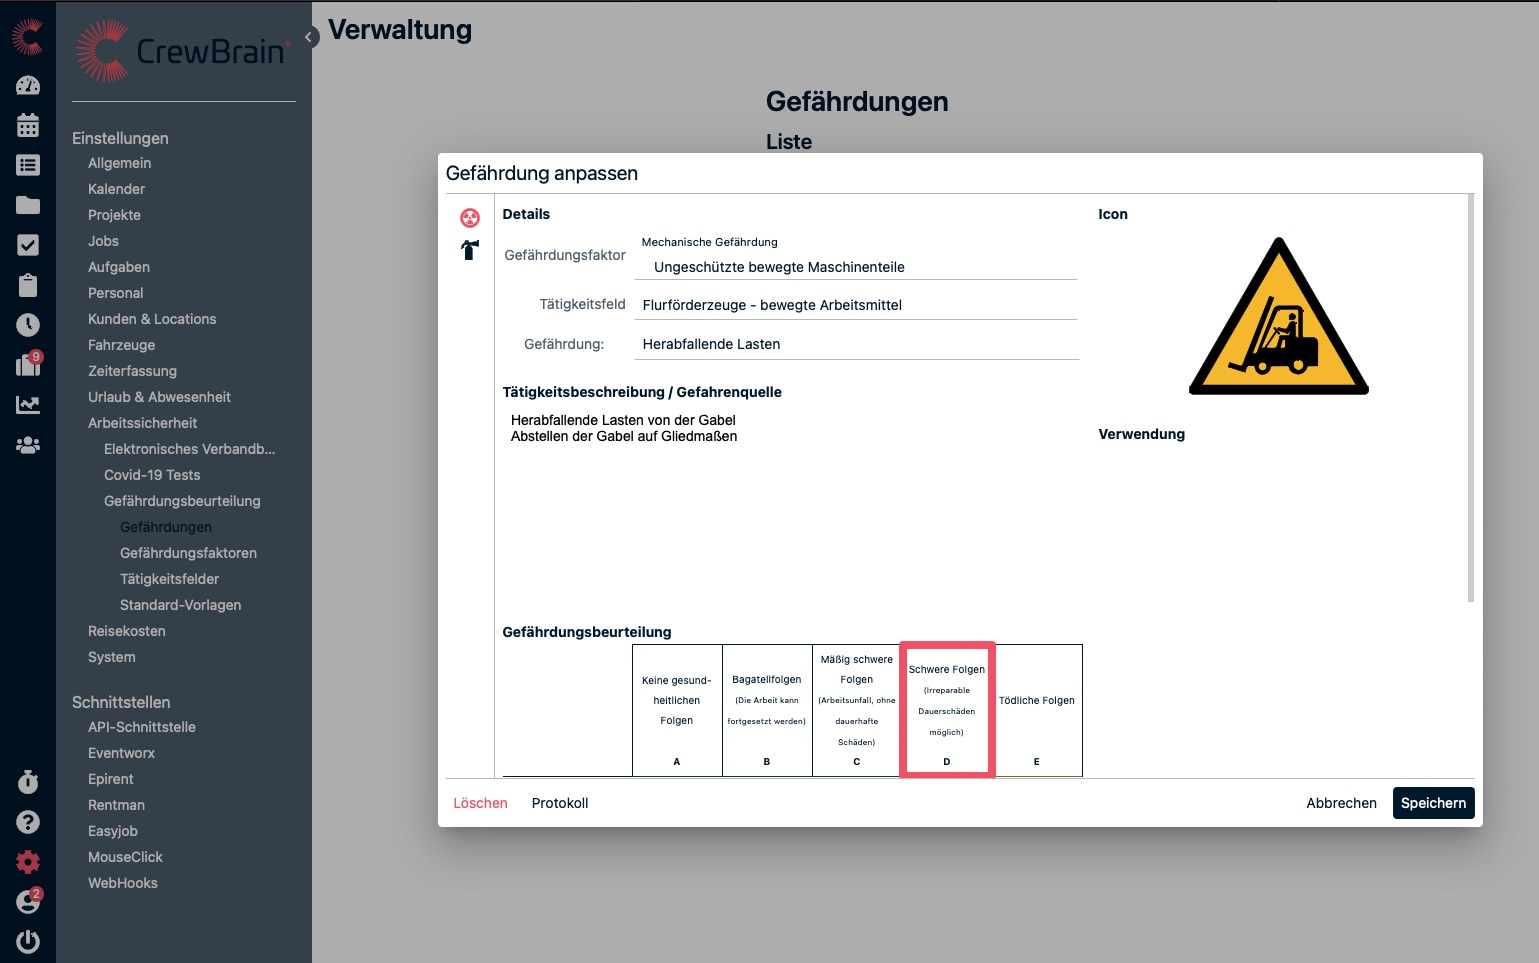The image size is (1539, 963).
Task: Click the power logout icon at bottom
Action: point(28,941)
